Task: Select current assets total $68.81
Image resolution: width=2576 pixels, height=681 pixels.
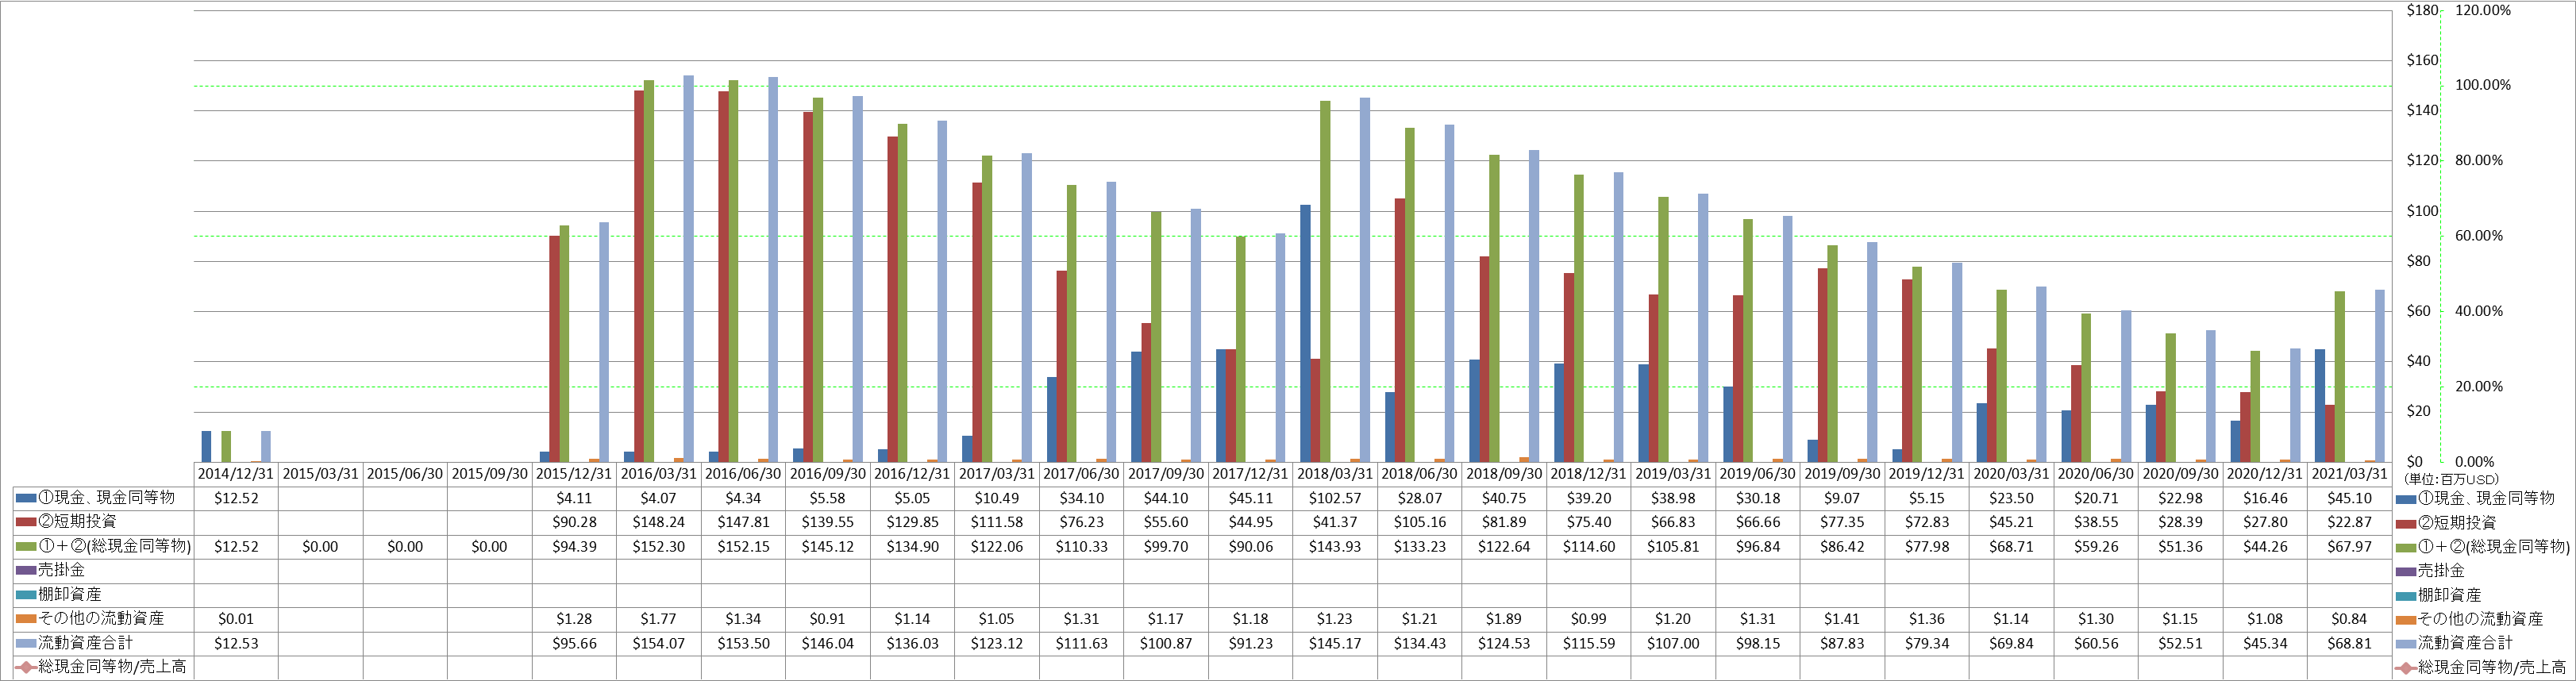Action: point(2349,643)
